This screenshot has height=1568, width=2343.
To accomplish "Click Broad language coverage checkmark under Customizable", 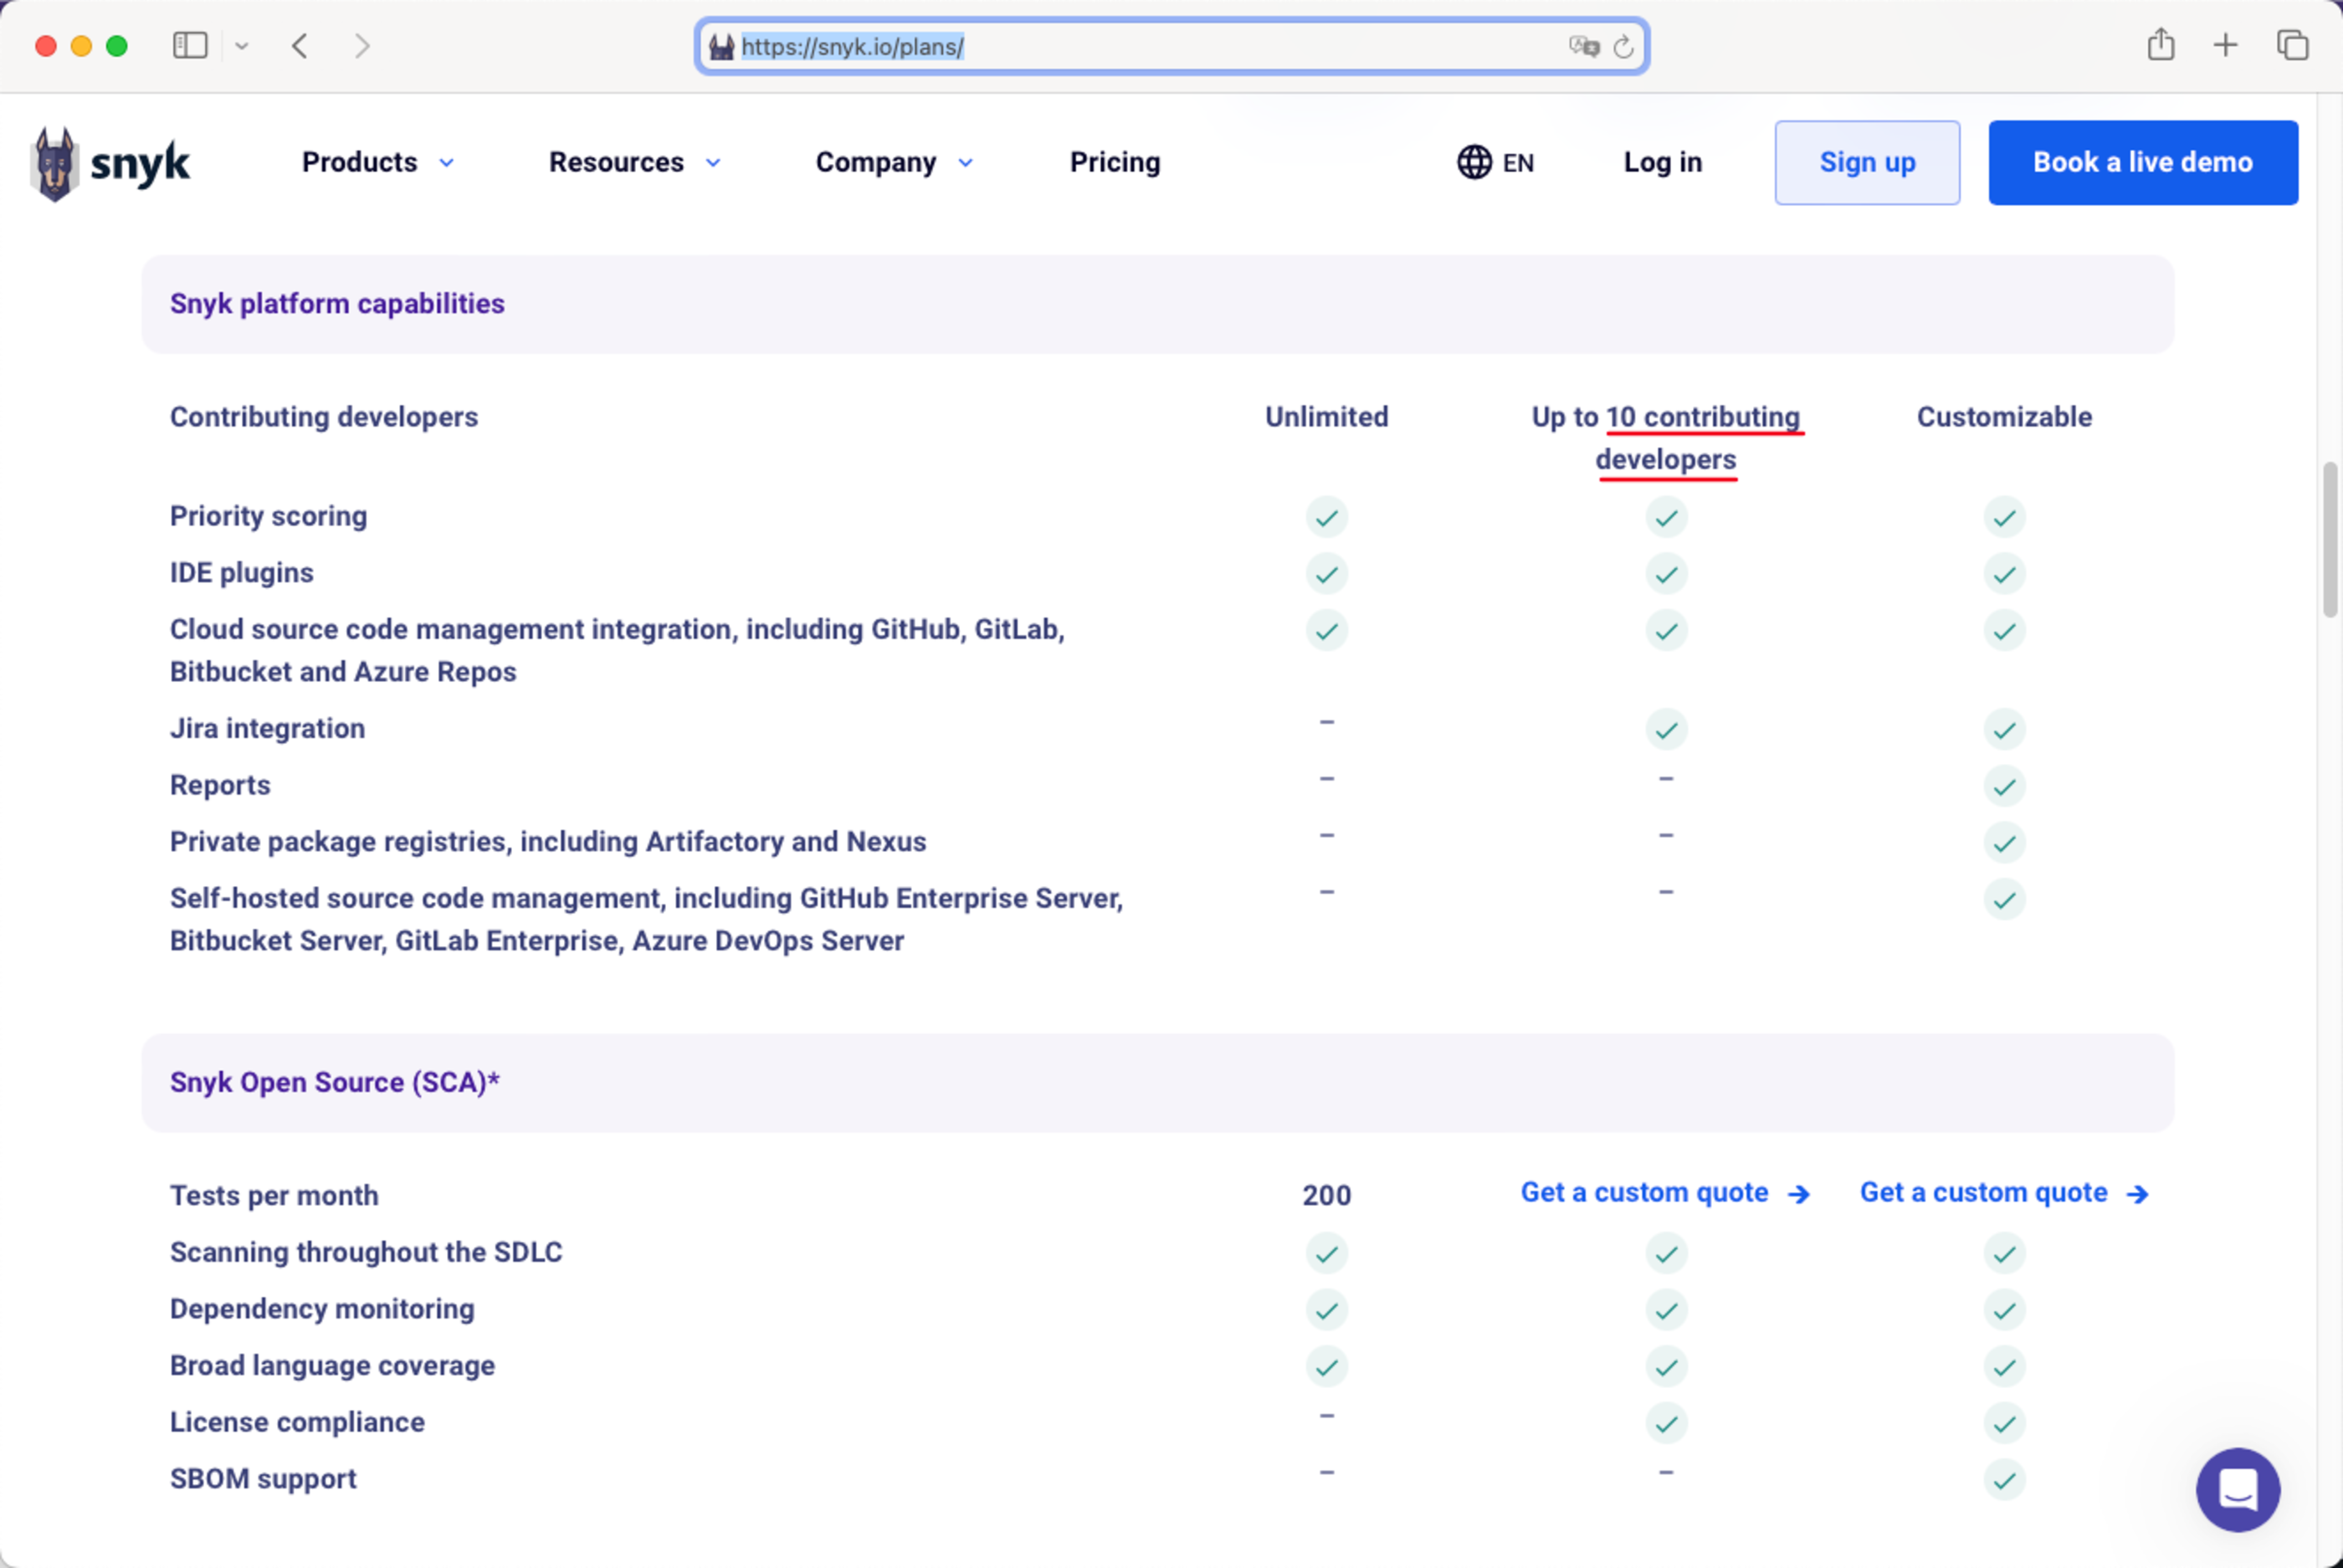I will pos(2005,1367).
